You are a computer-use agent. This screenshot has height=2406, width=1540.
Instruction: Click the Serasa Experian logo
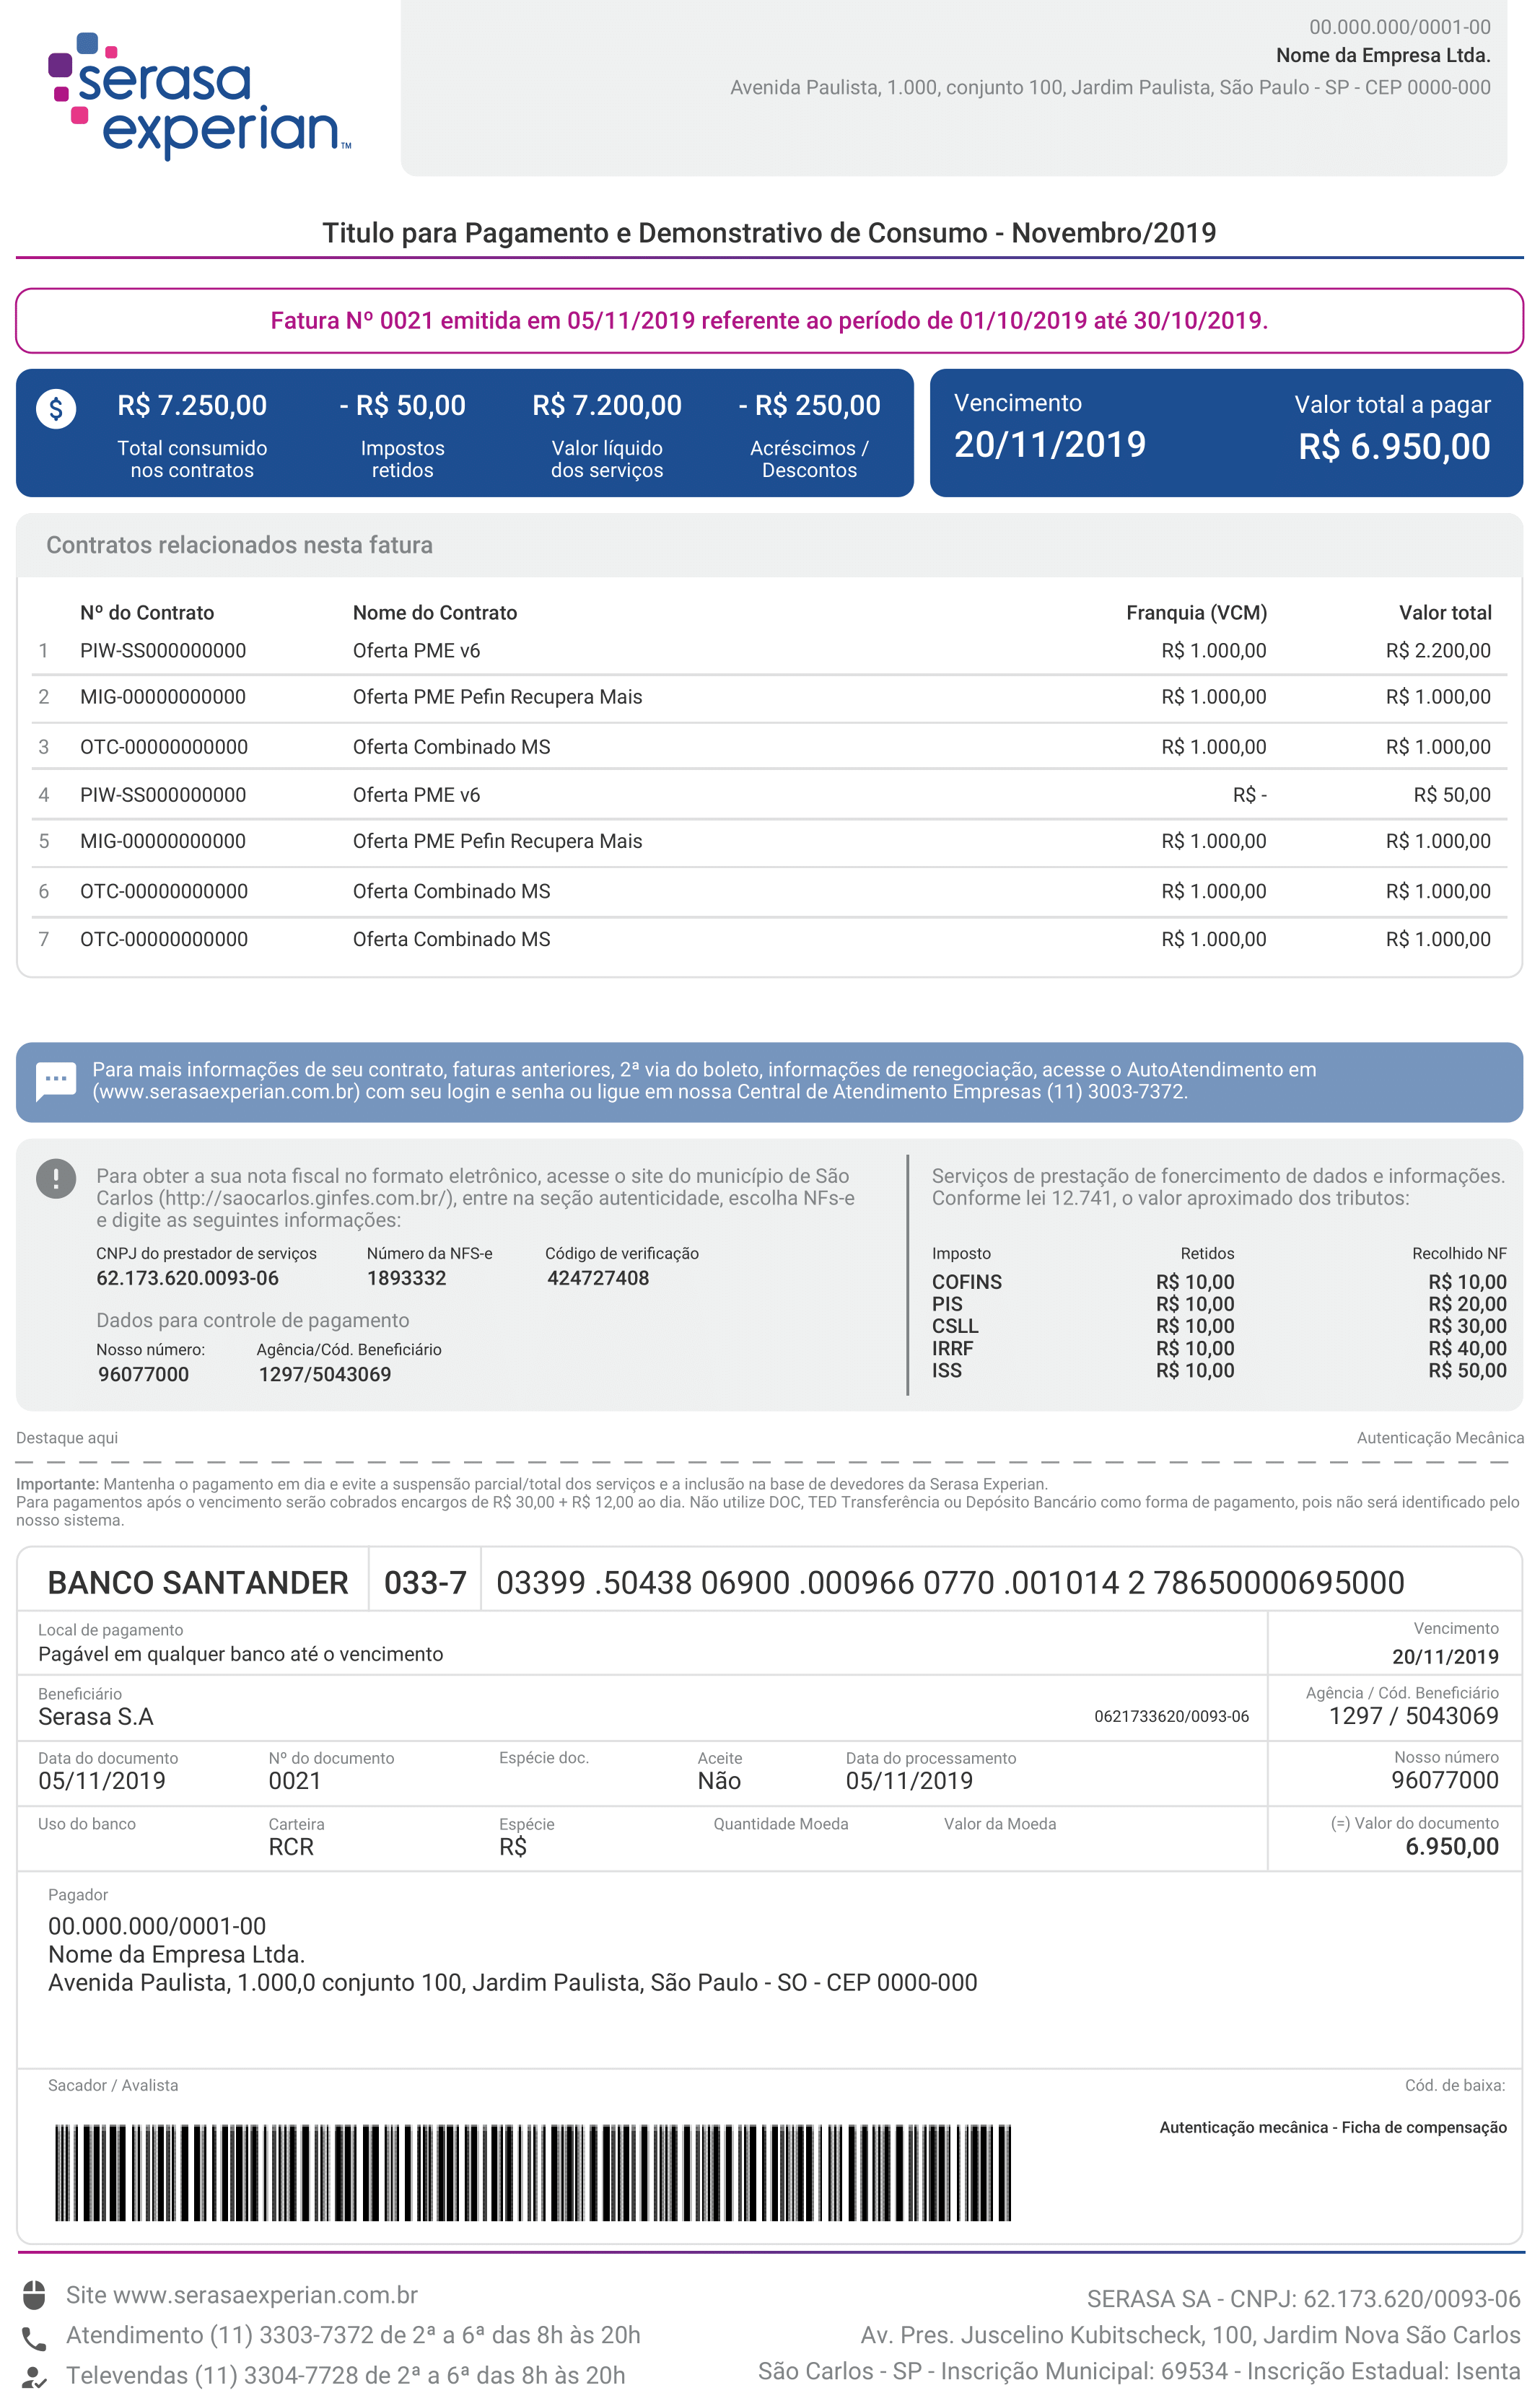[x=199, y=96]
